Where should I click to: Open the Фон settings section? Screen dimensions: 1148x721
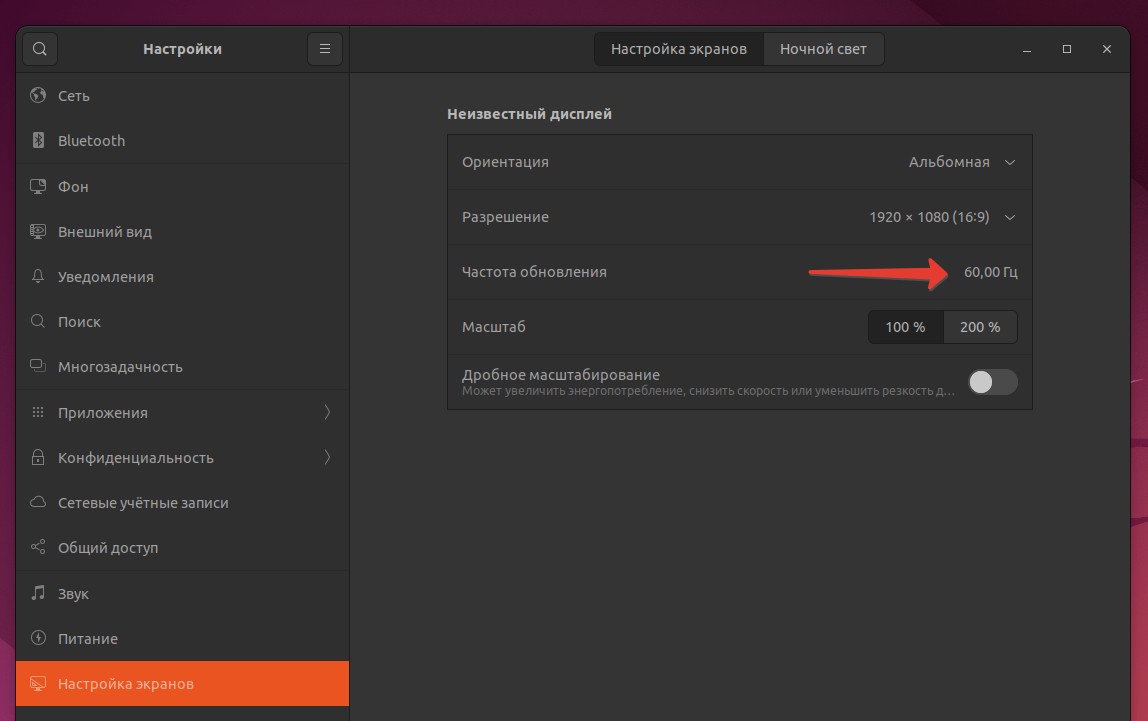pos(182,186)
